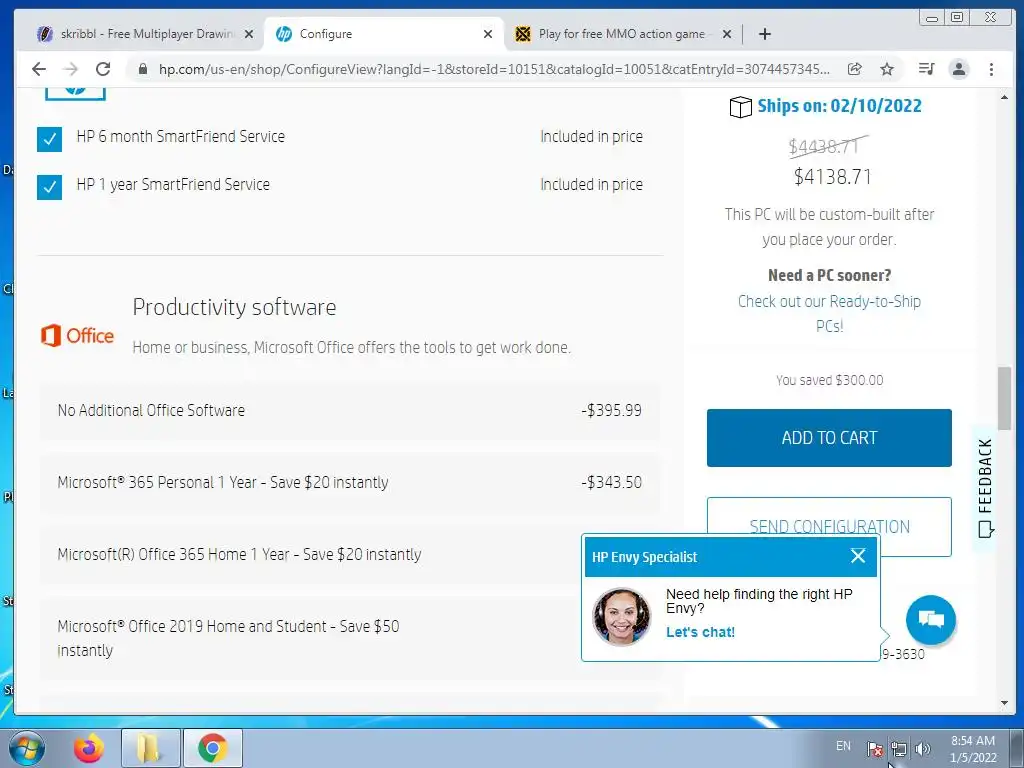Click the $4138.71 price text
Image resolution: width=1024 pixels, height=768 pixels.
coord(832,176)
